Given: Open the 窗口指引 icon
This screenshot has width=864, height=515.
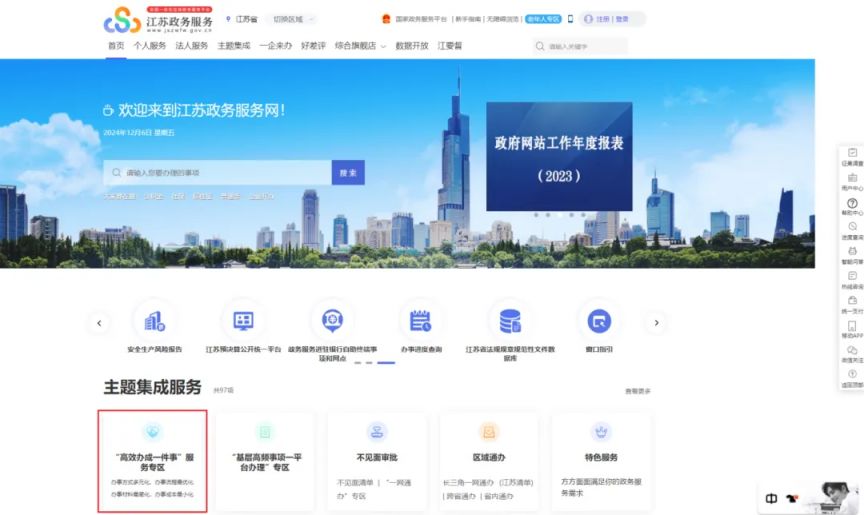Looking at the screenshot, I should click(599, 322).
